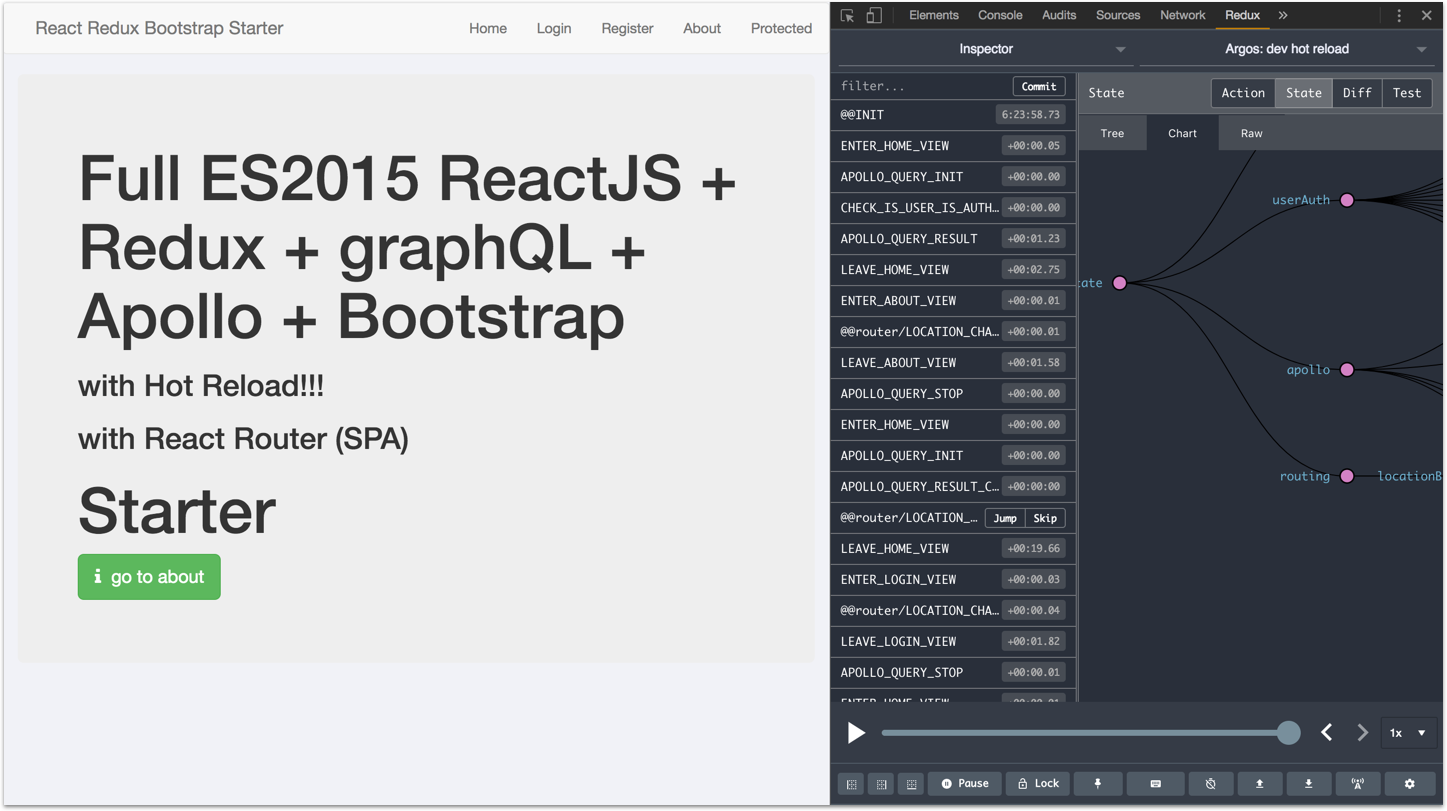The image size is (1447, 811).
Task: Click the action timeline slider handle
Action: pyautogui.click(x=1288, y=733)
